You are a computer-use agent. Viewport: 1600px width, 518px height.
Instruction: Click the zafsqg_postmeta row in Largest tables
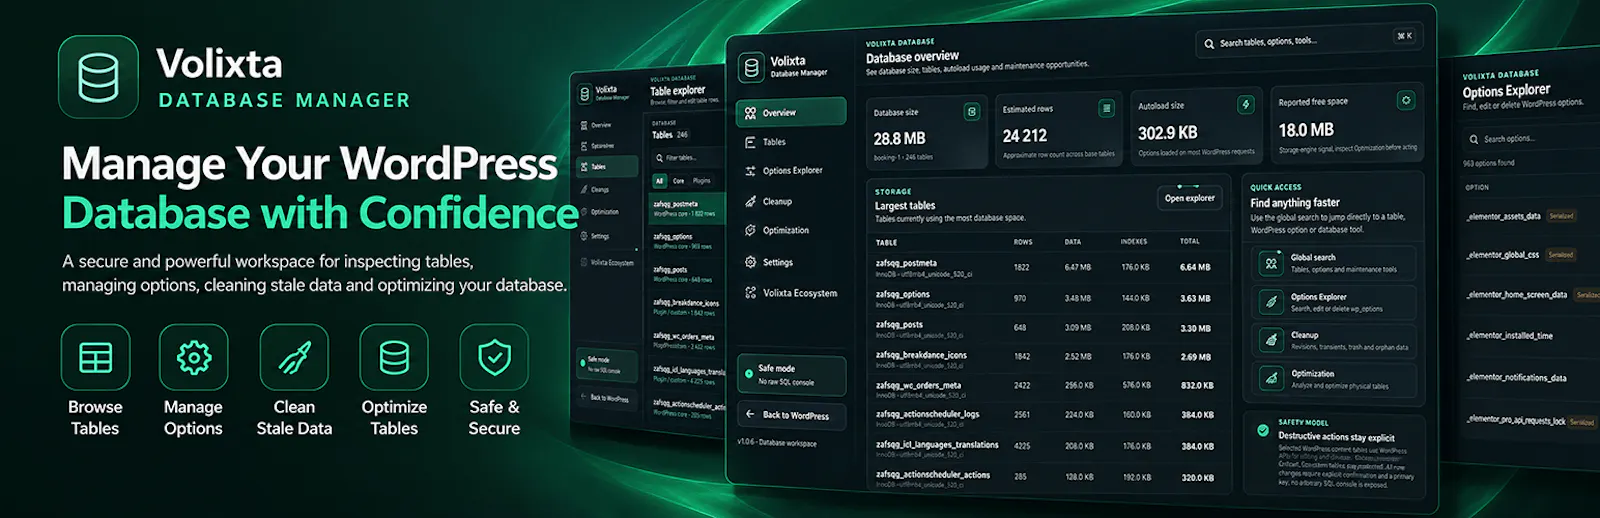coord(1049,268)
